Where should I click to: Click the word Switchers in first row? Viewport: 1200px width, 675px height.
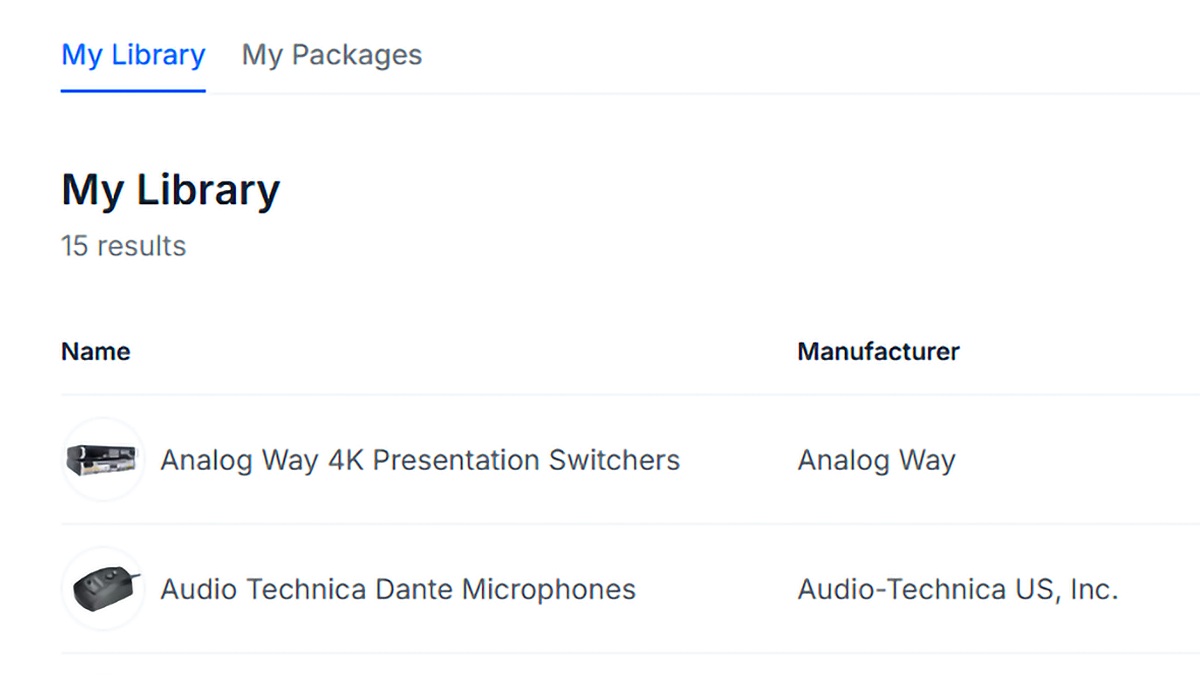coord(614,460)
